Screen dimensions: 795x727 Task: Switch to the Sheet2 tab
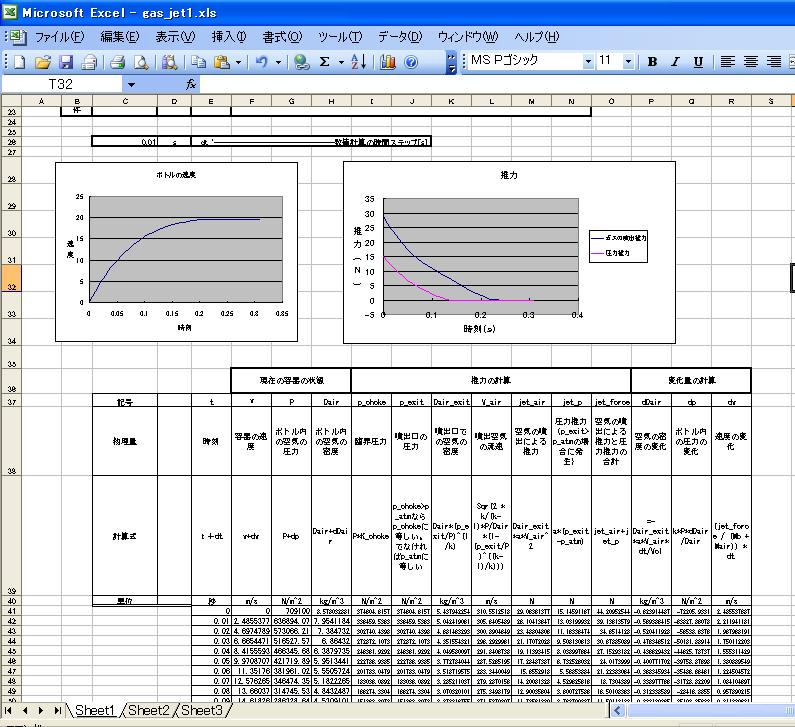(148, 710)
